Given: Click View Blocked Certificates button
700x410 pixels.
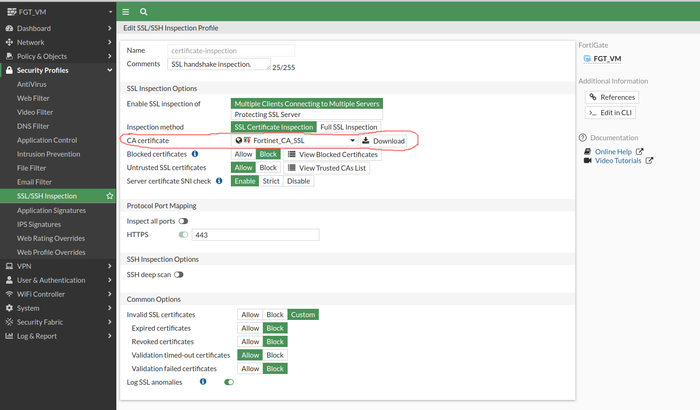Looking at the screenshot, I should click(x=332, y=154).
